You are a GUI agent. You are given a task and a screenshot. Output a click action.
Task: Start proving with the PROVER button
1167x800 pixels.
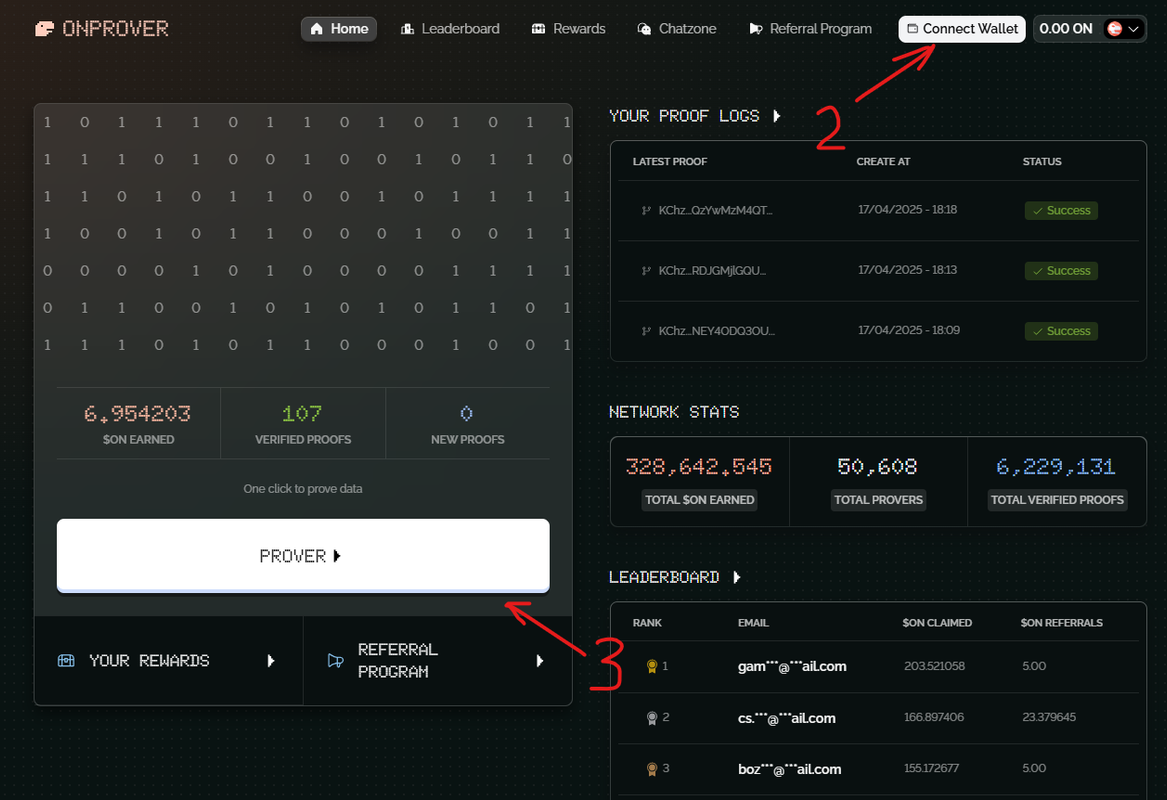(303, 556)
